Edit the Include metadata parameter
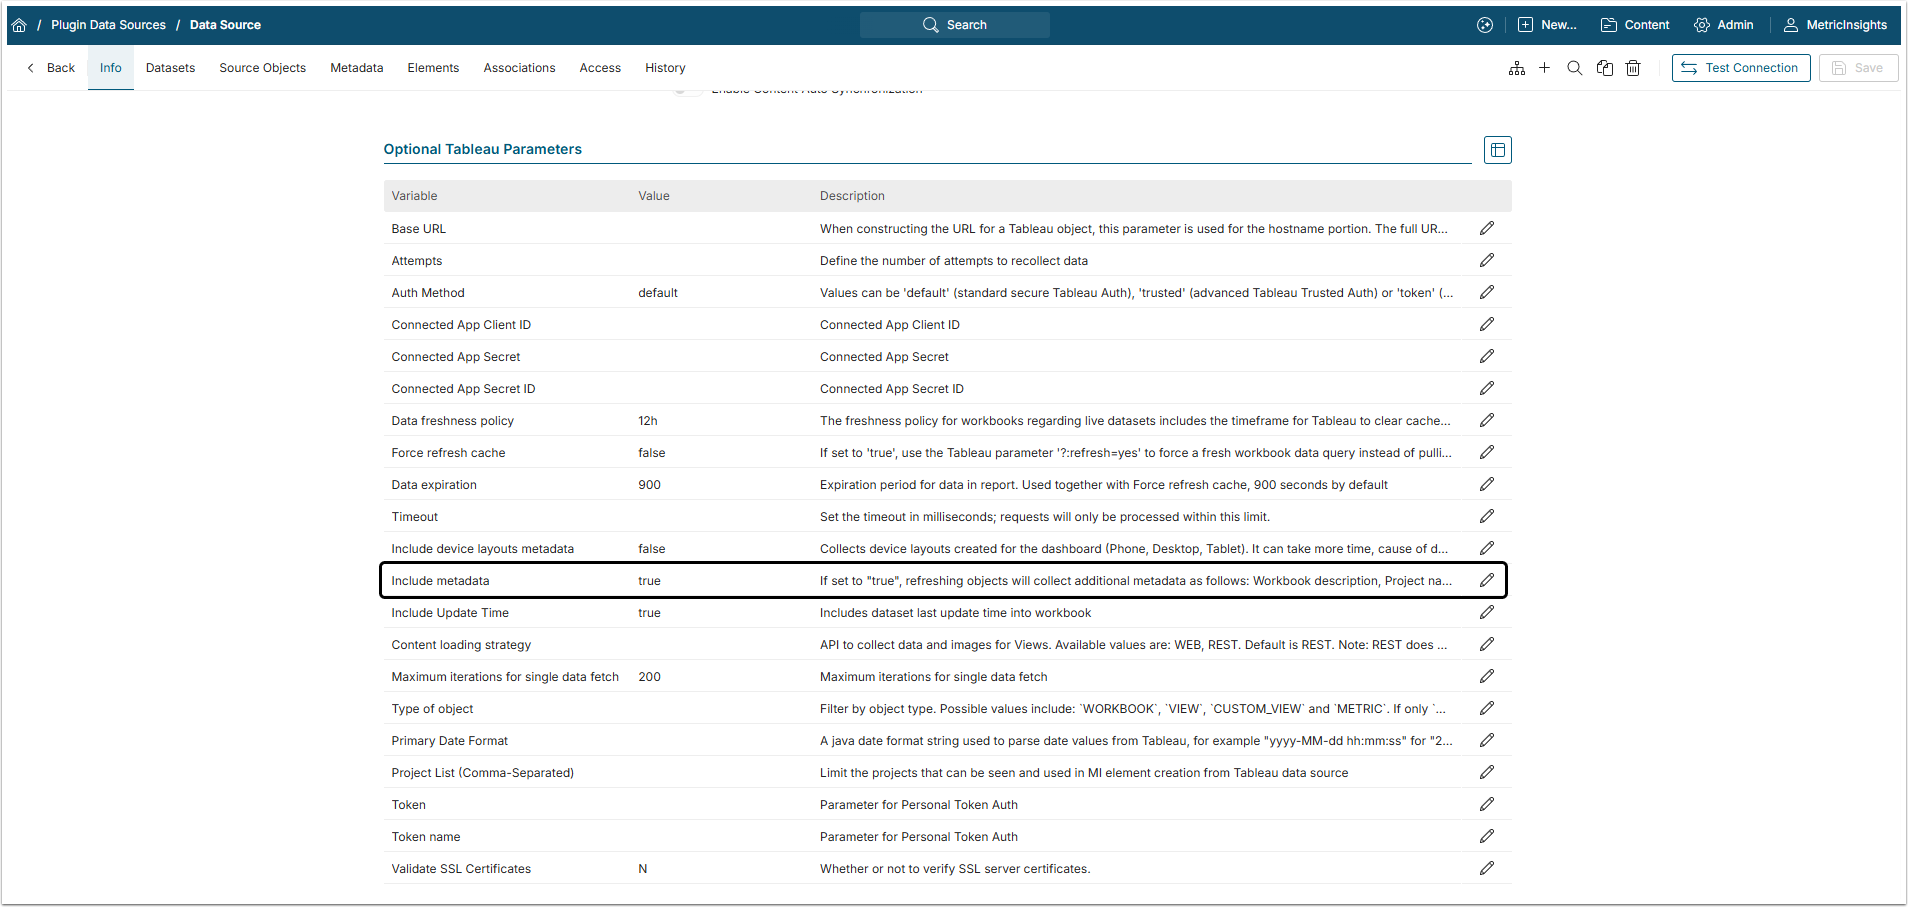Image resolution: width=1908 pixels, height=907 pixels. pos(1487,580)
